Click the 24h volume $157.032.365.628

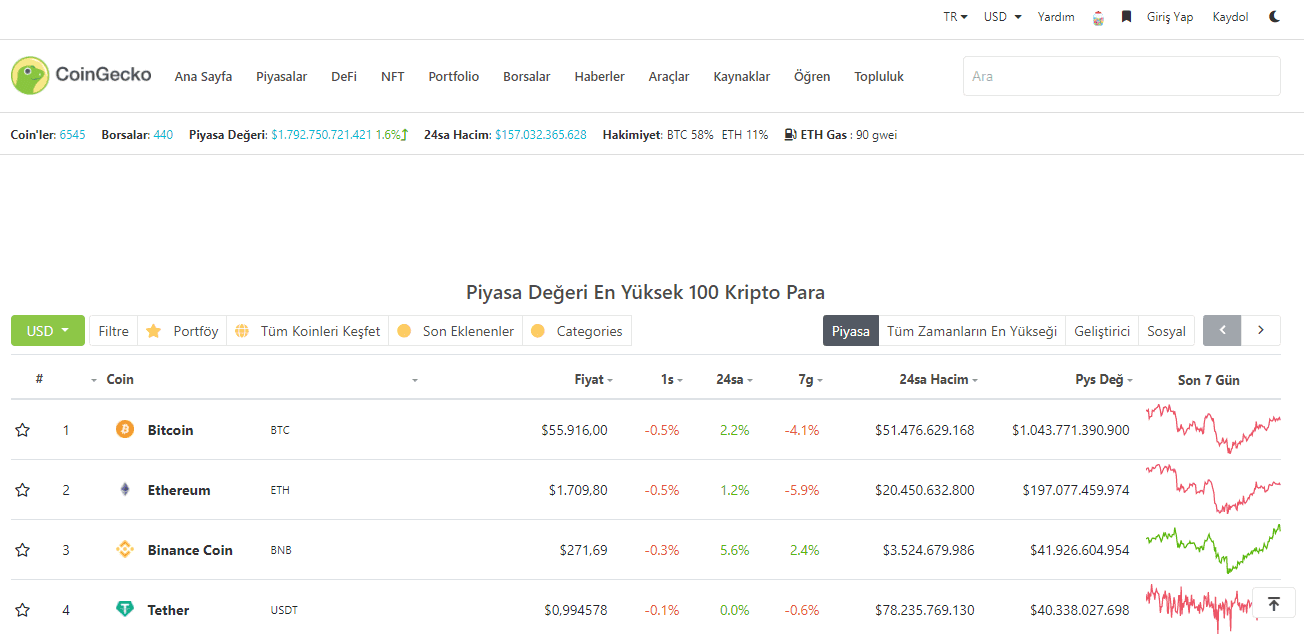pyautogui.click(x=541, y=134)
